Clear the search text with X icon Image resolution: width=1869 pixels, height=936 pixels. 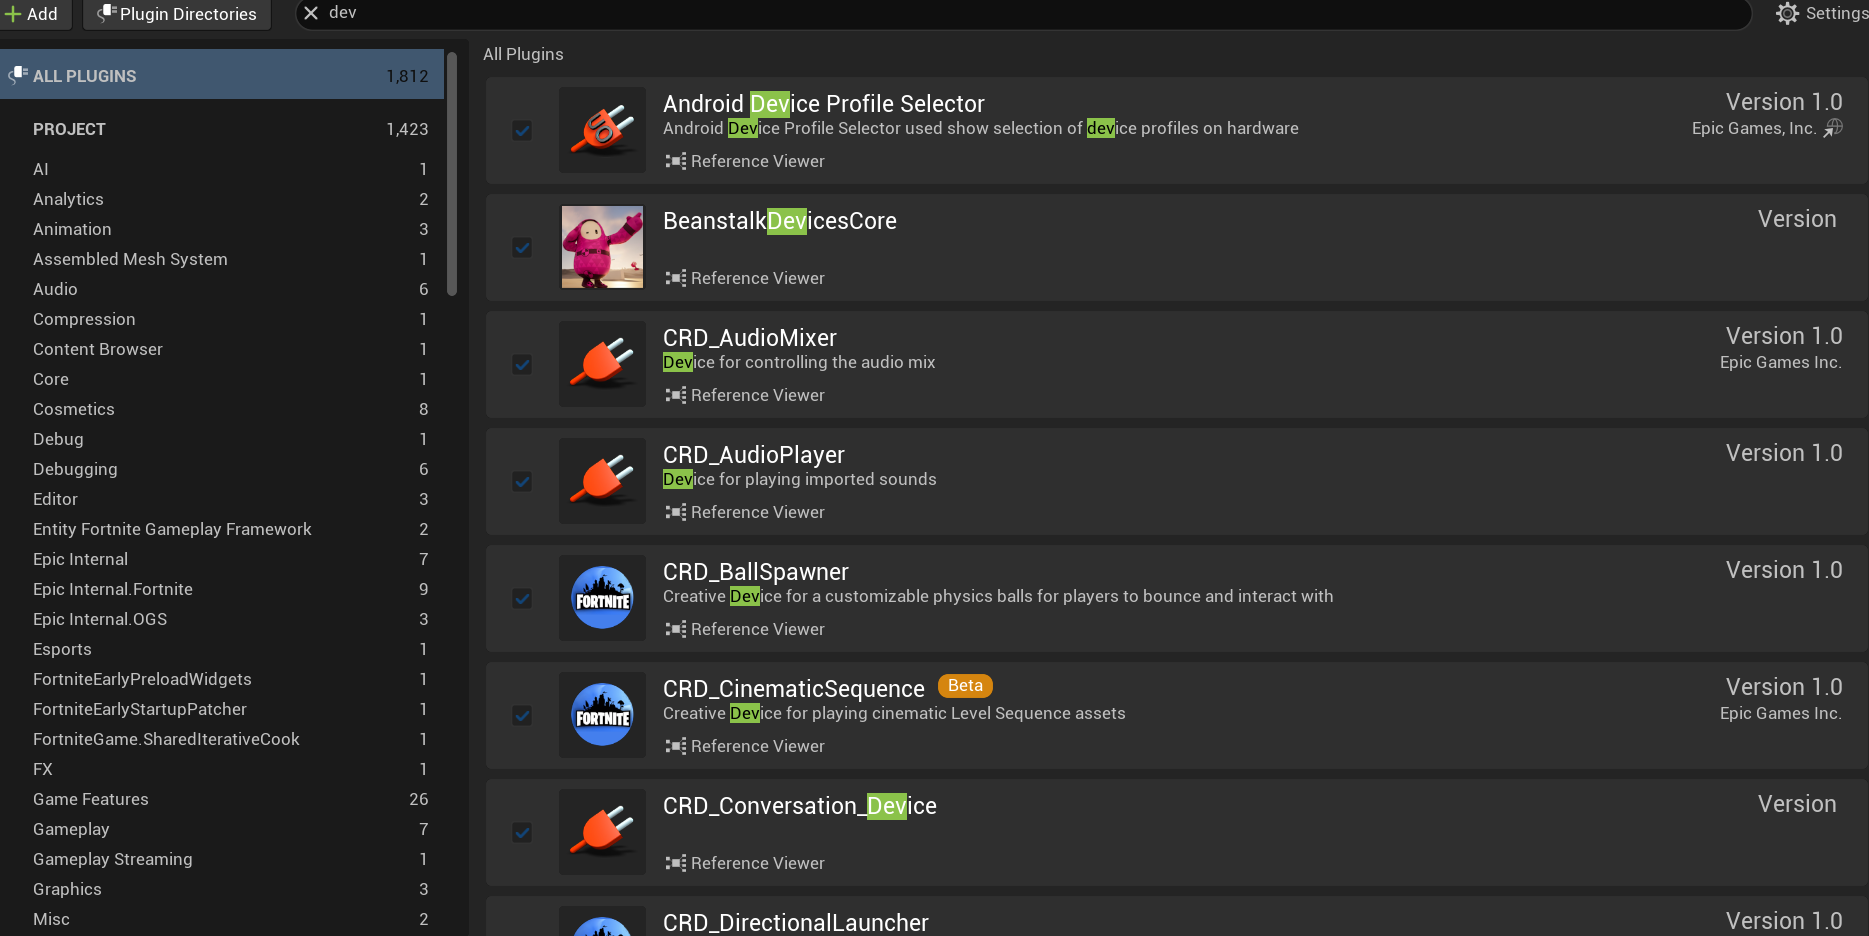pos(311,13)
